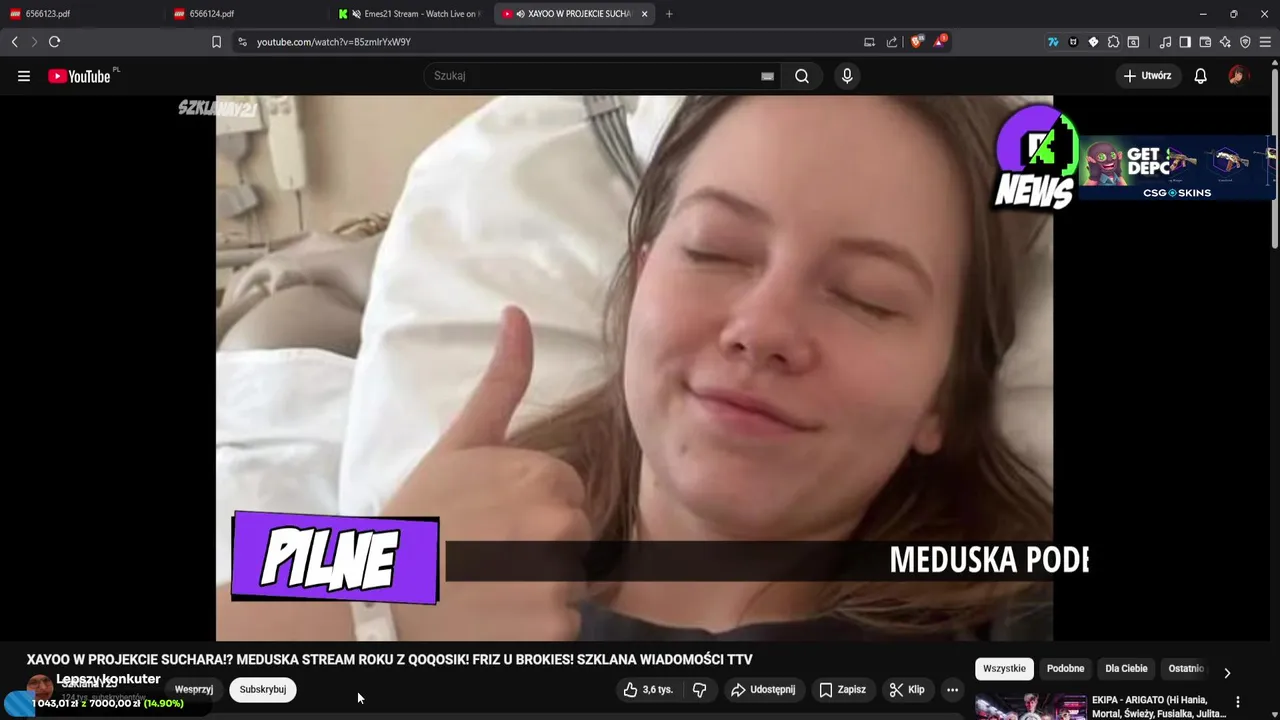Switch to Emes21 Stream Kick tab
1280x720 pixels.
point(410,14)
